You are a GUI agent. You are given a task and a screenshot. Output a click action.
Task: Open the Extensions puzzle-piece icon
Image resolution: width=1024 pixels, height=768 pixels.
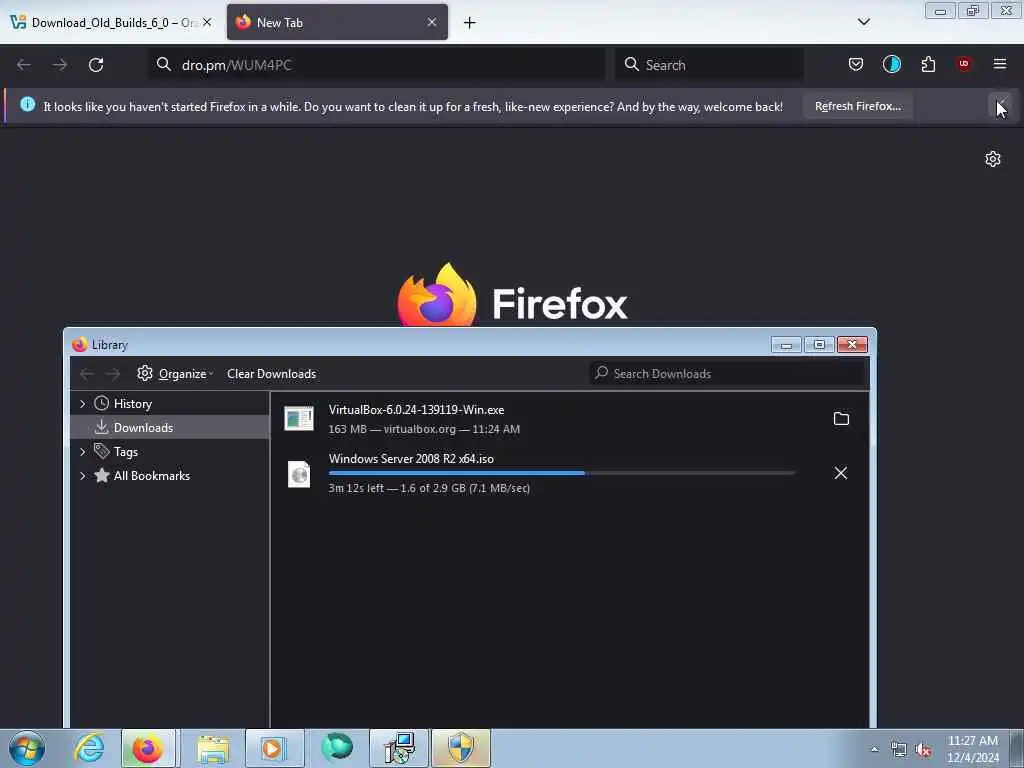[928, 64]
